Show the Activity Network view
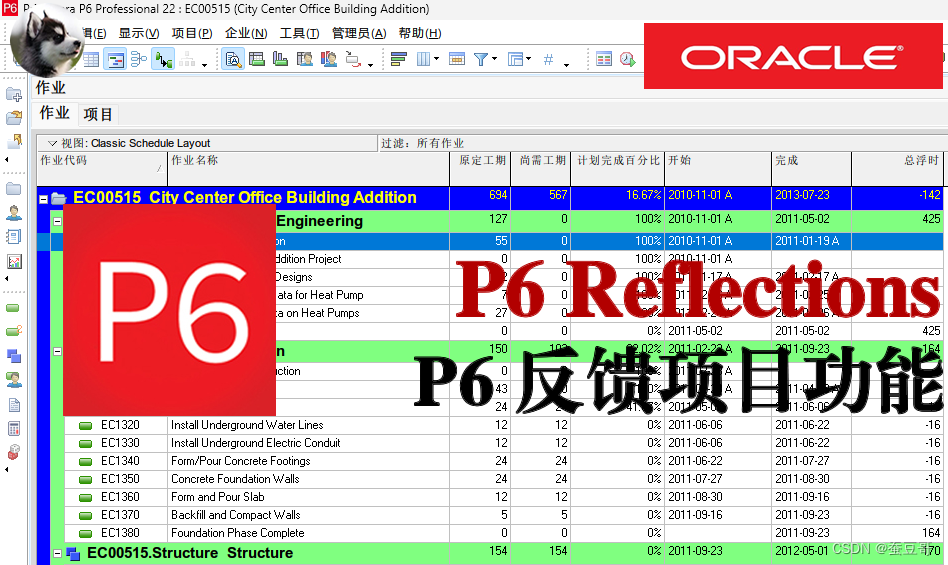Viewport: 948px width, 565px height. tap(138, 59)
